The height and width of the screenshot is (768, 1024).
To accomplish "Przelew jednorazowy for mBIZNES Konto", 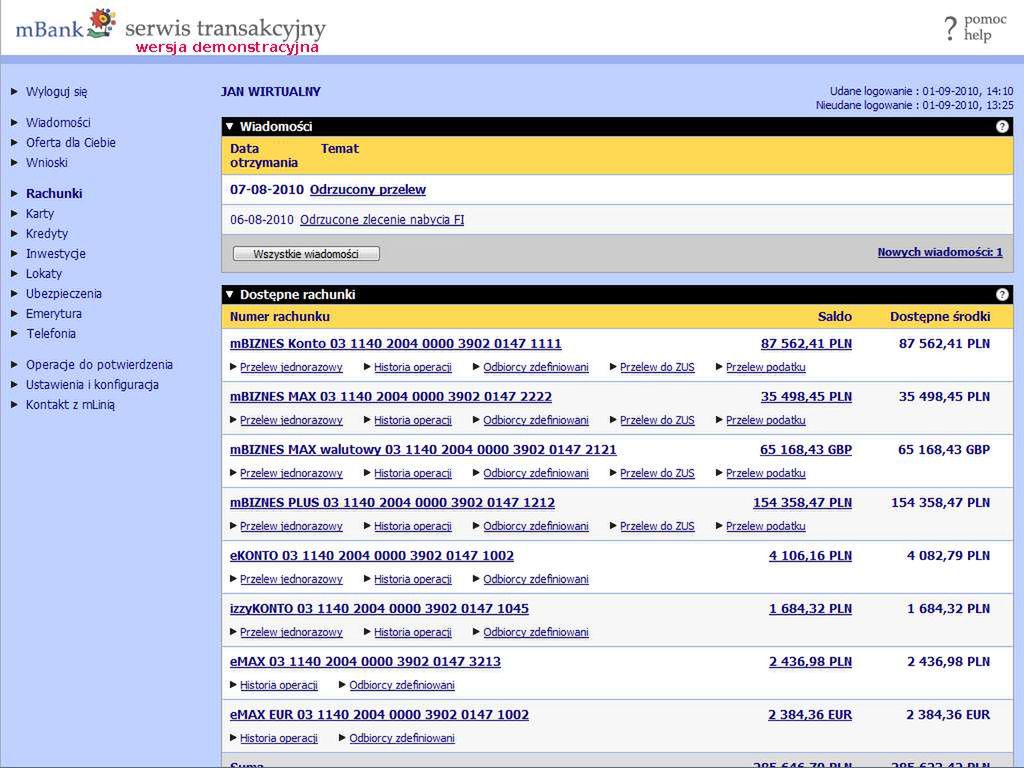I will pyautogui.click(x=291, y=367).
